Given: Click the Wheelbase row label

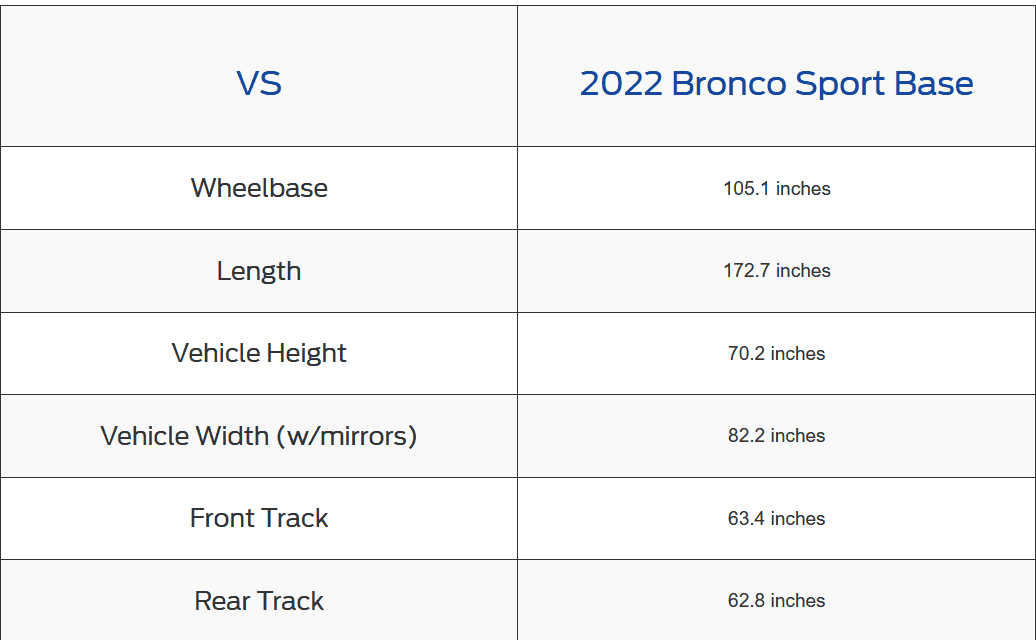Looking at the screenshot, I should [259, 188].
